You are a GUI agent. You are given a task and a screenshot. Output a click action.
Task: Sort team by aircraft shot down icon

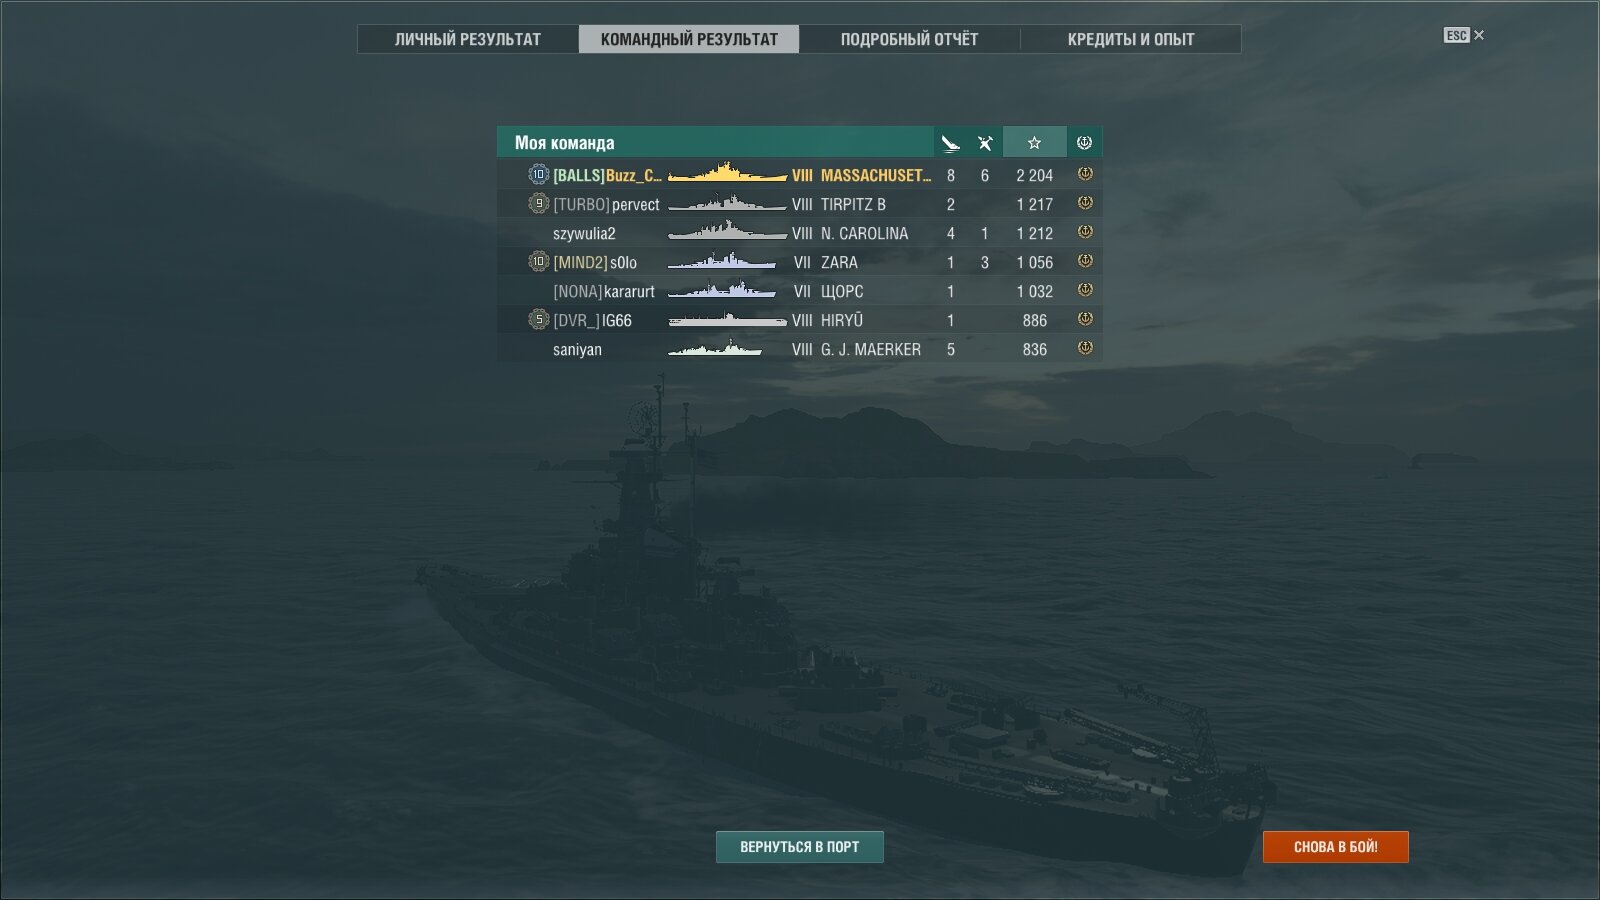point(985,143)
